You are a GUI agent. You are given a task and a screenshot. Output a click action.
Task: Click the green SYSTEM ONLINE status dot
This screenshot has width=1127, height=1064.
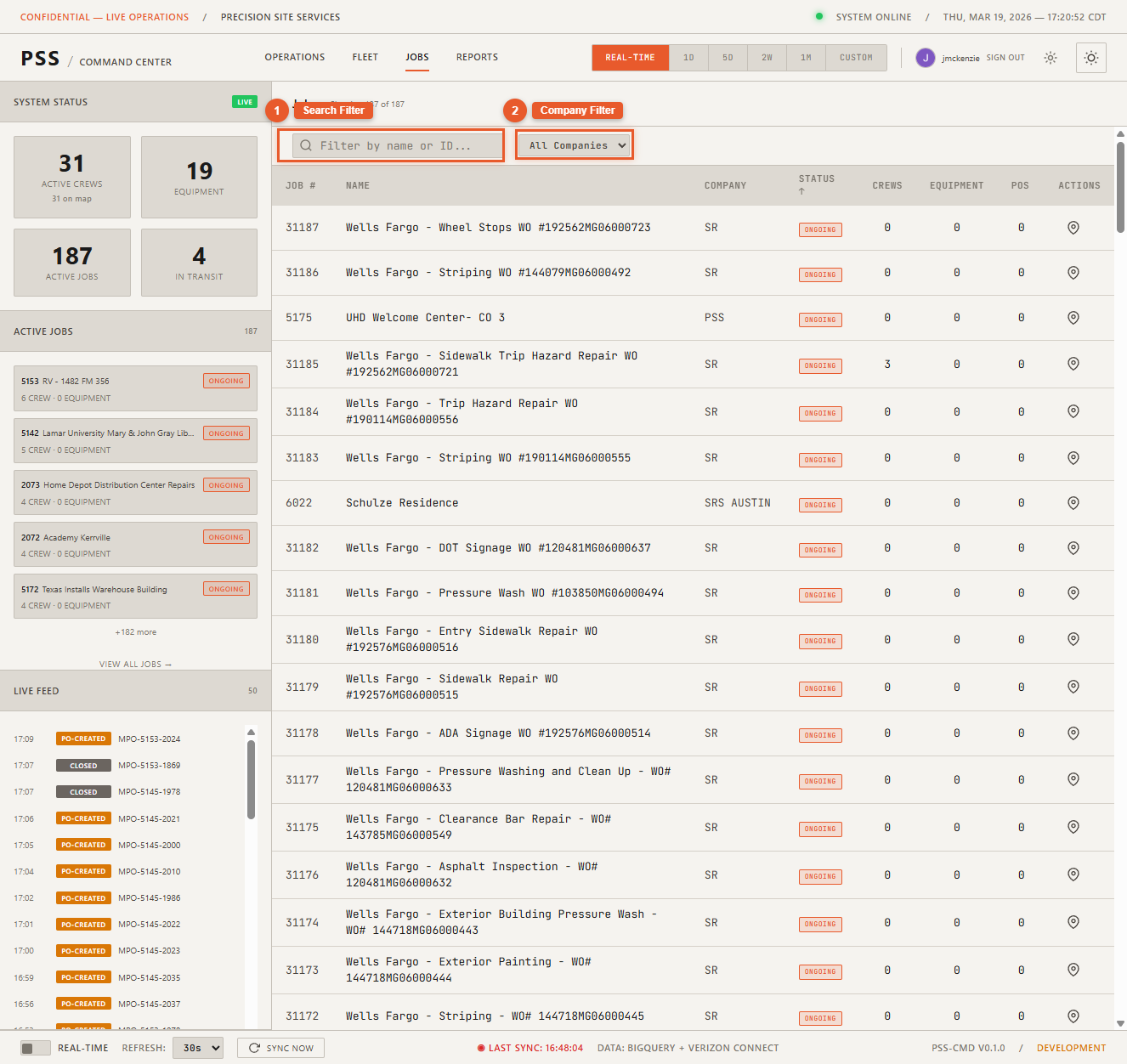click(x=821, y=17)
